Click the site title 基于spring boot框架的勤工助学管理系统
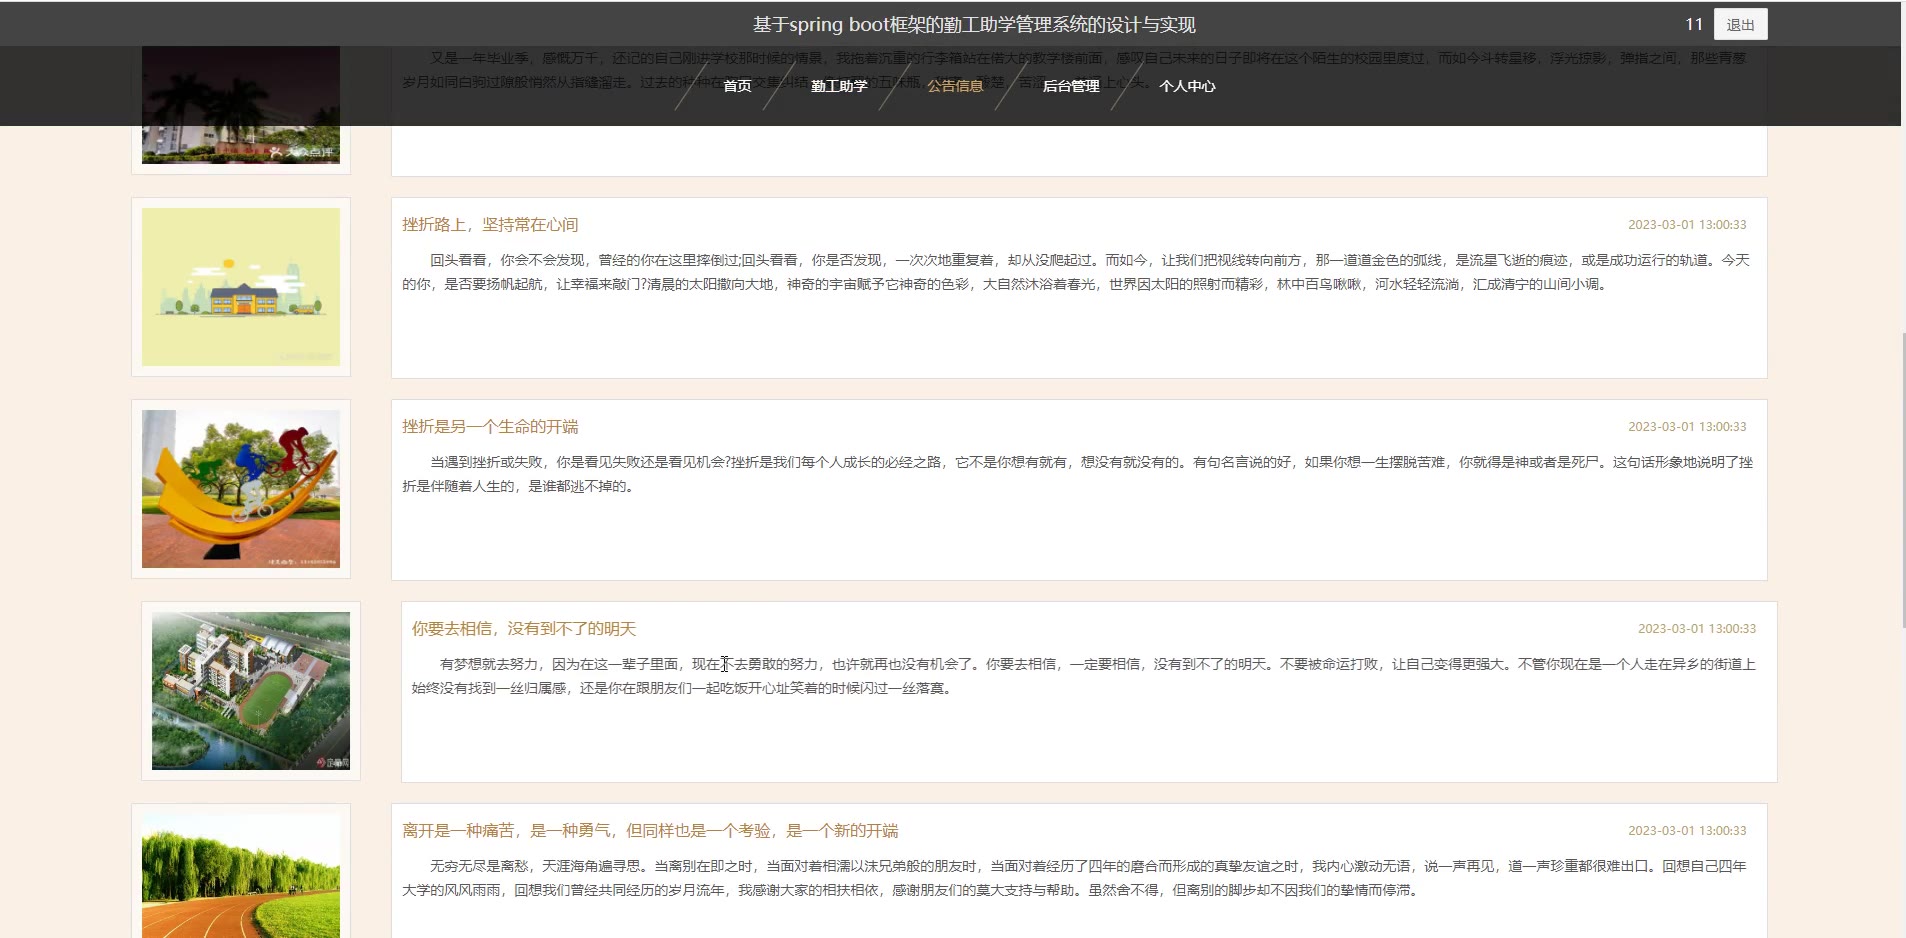This screenshot has height=938, width=1906. pos(974,25)
